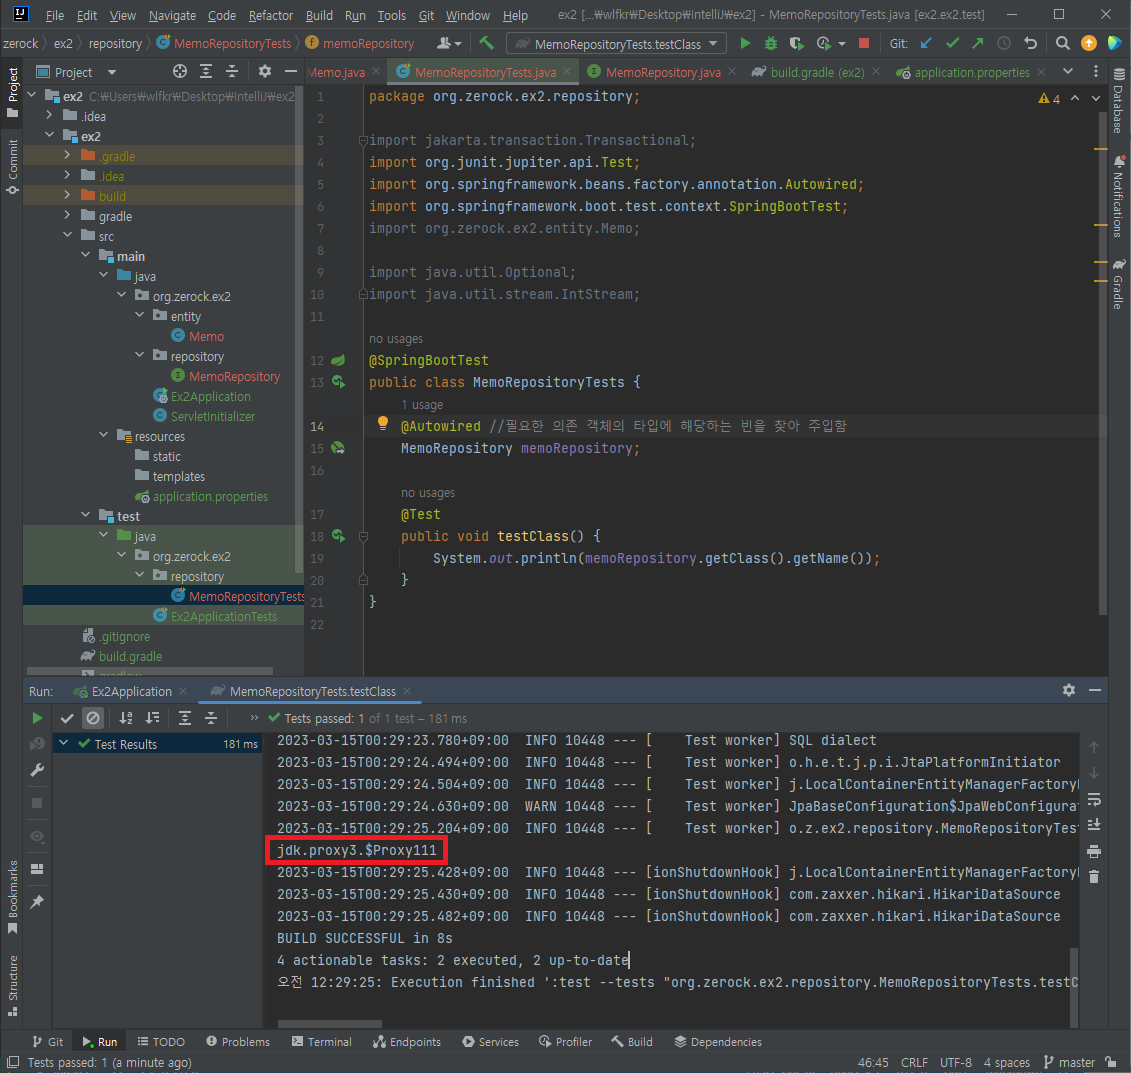
Task: Open the Endpoints tool window
Action: click(x=407, y=1041)
